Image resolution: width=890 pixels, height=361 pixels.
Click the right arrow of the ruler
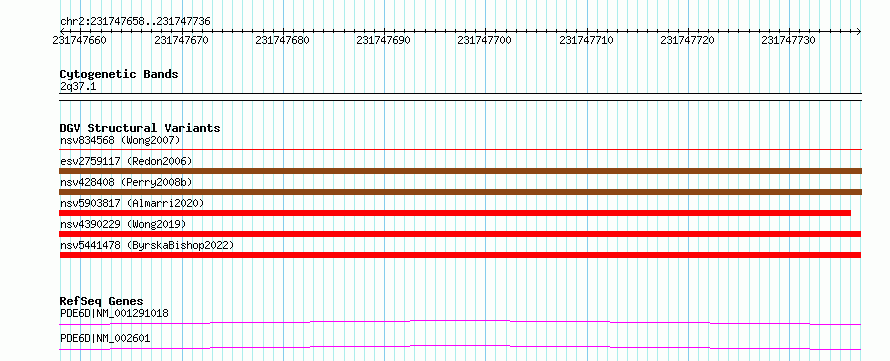859,31
